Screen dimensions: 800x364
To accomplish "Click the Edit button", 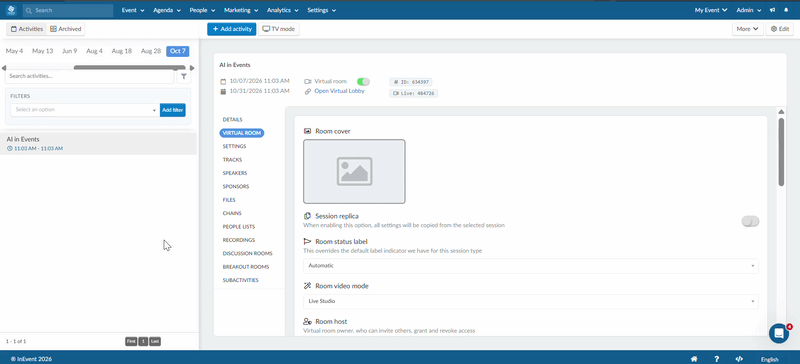I will [x=780, y=29].
